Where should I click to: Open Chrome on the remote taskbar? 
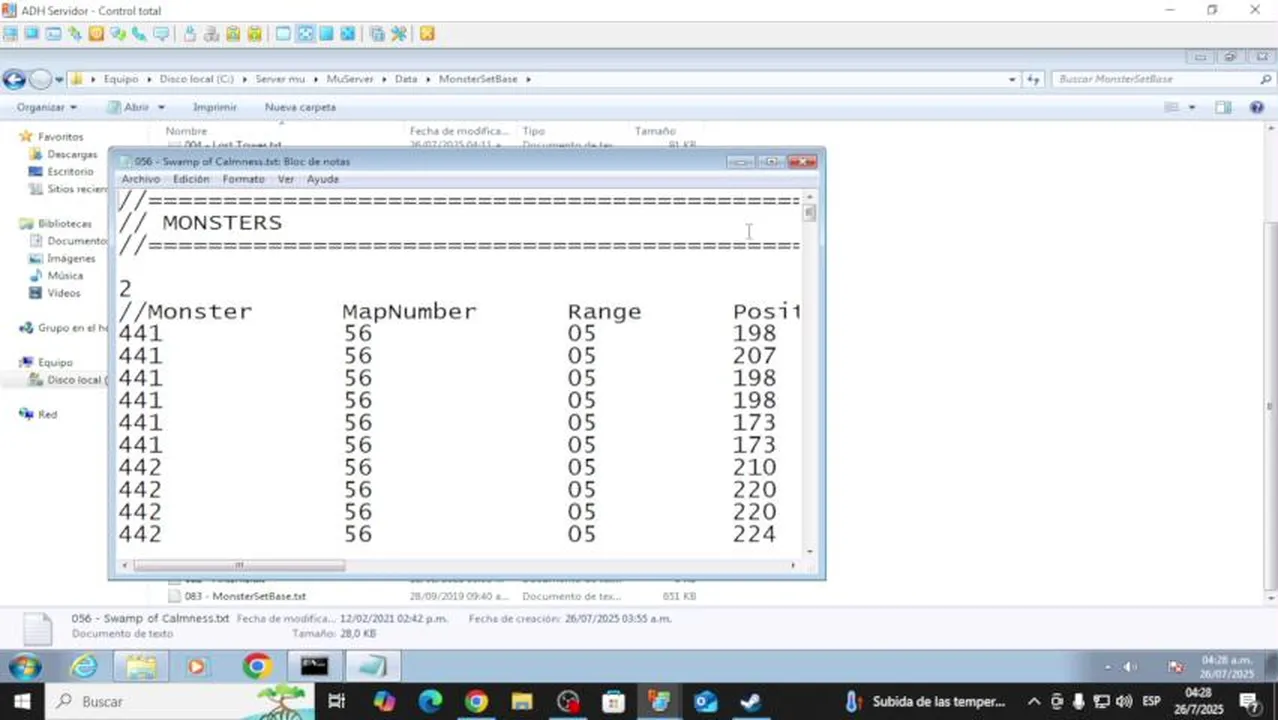click(257, 666)
